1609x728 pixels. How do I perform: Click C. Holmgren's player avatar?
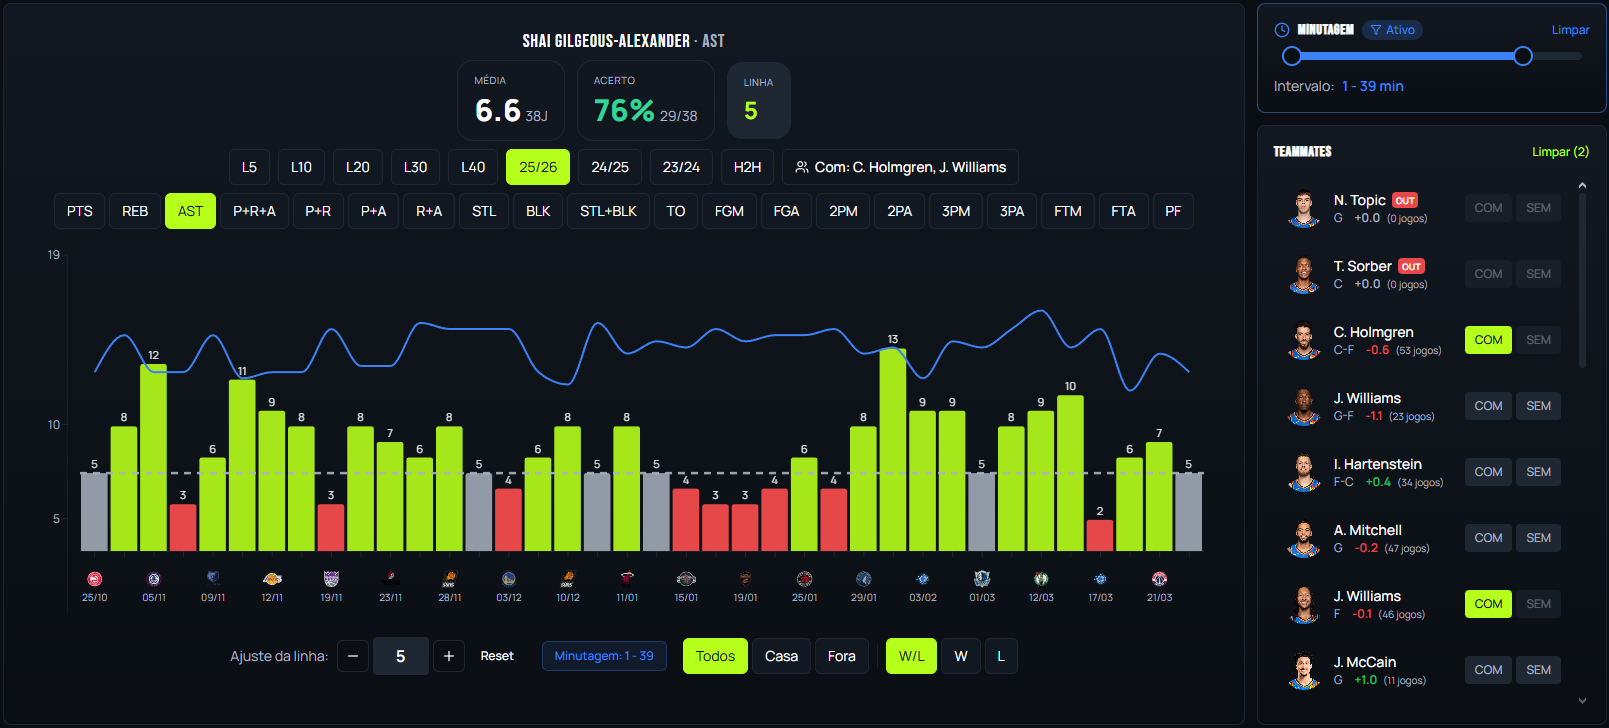pyautogui.click(x=1303, y=340)
